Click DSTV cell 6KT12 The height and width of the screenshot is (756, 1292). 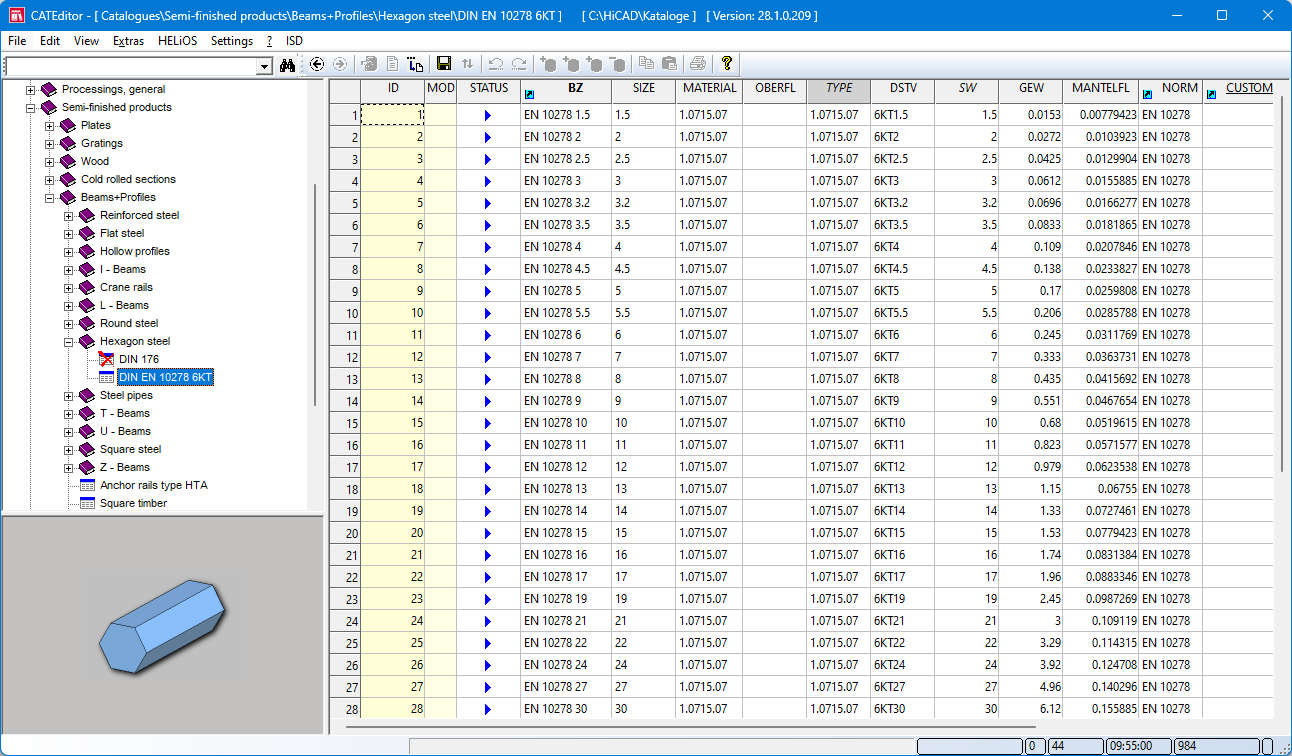click(x=903, y=467)
